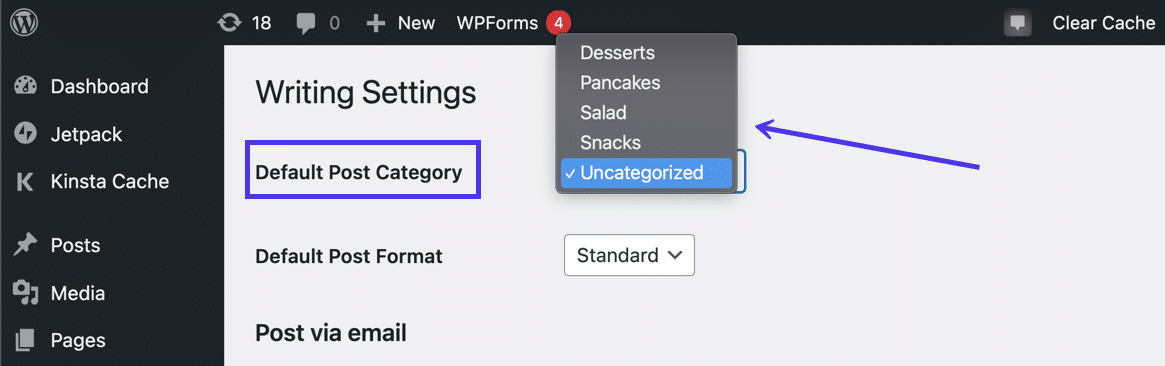Click the Media icon in sidebar

(25, 293)
